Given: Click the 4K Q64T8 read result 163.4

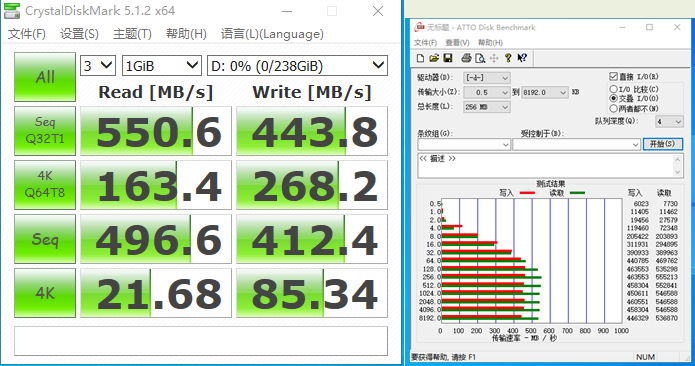Looking at the screenshot, I should click(x=156, y=185).
